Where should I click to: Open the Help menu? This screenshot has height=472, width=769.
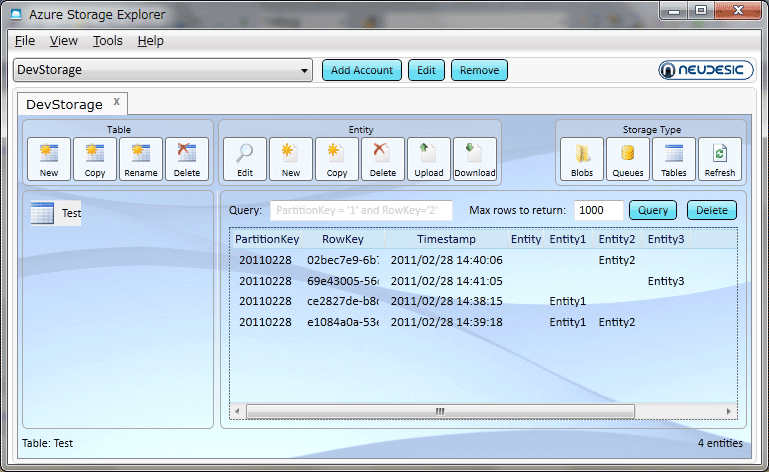151,41
